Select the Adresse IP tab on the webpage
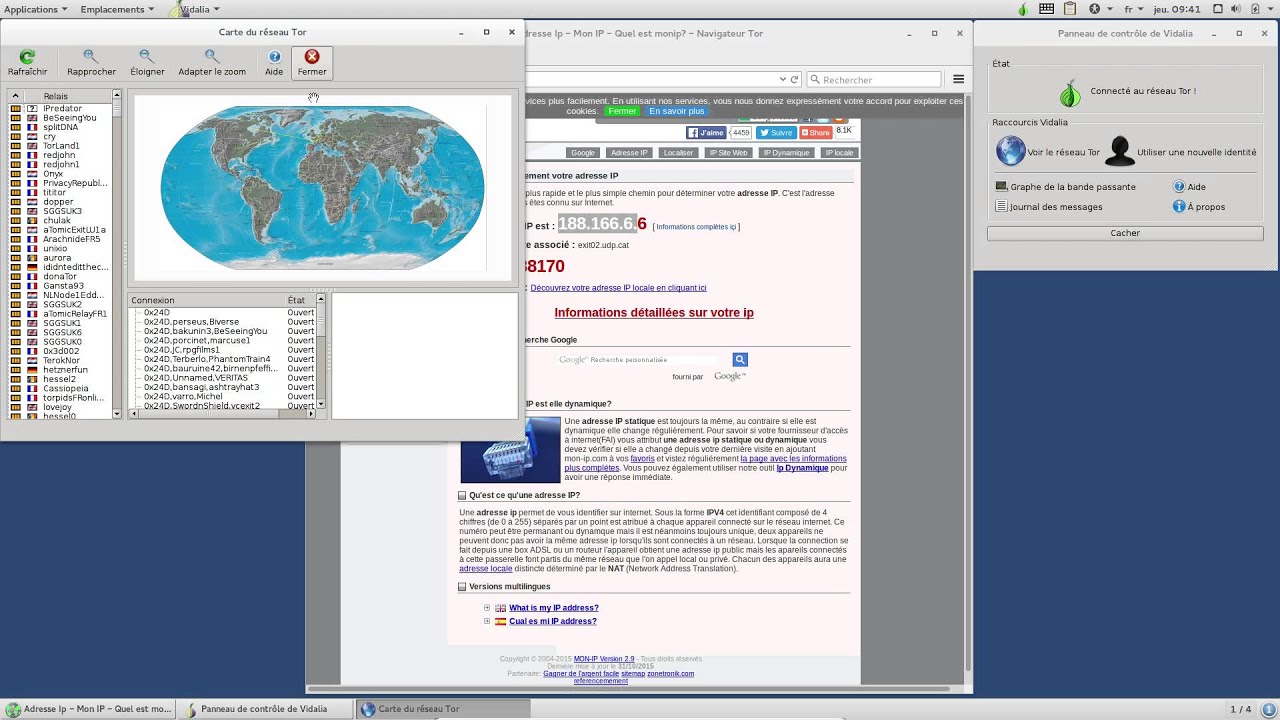The width and height of the screenshot is (1280, 720). click(629, 153)
